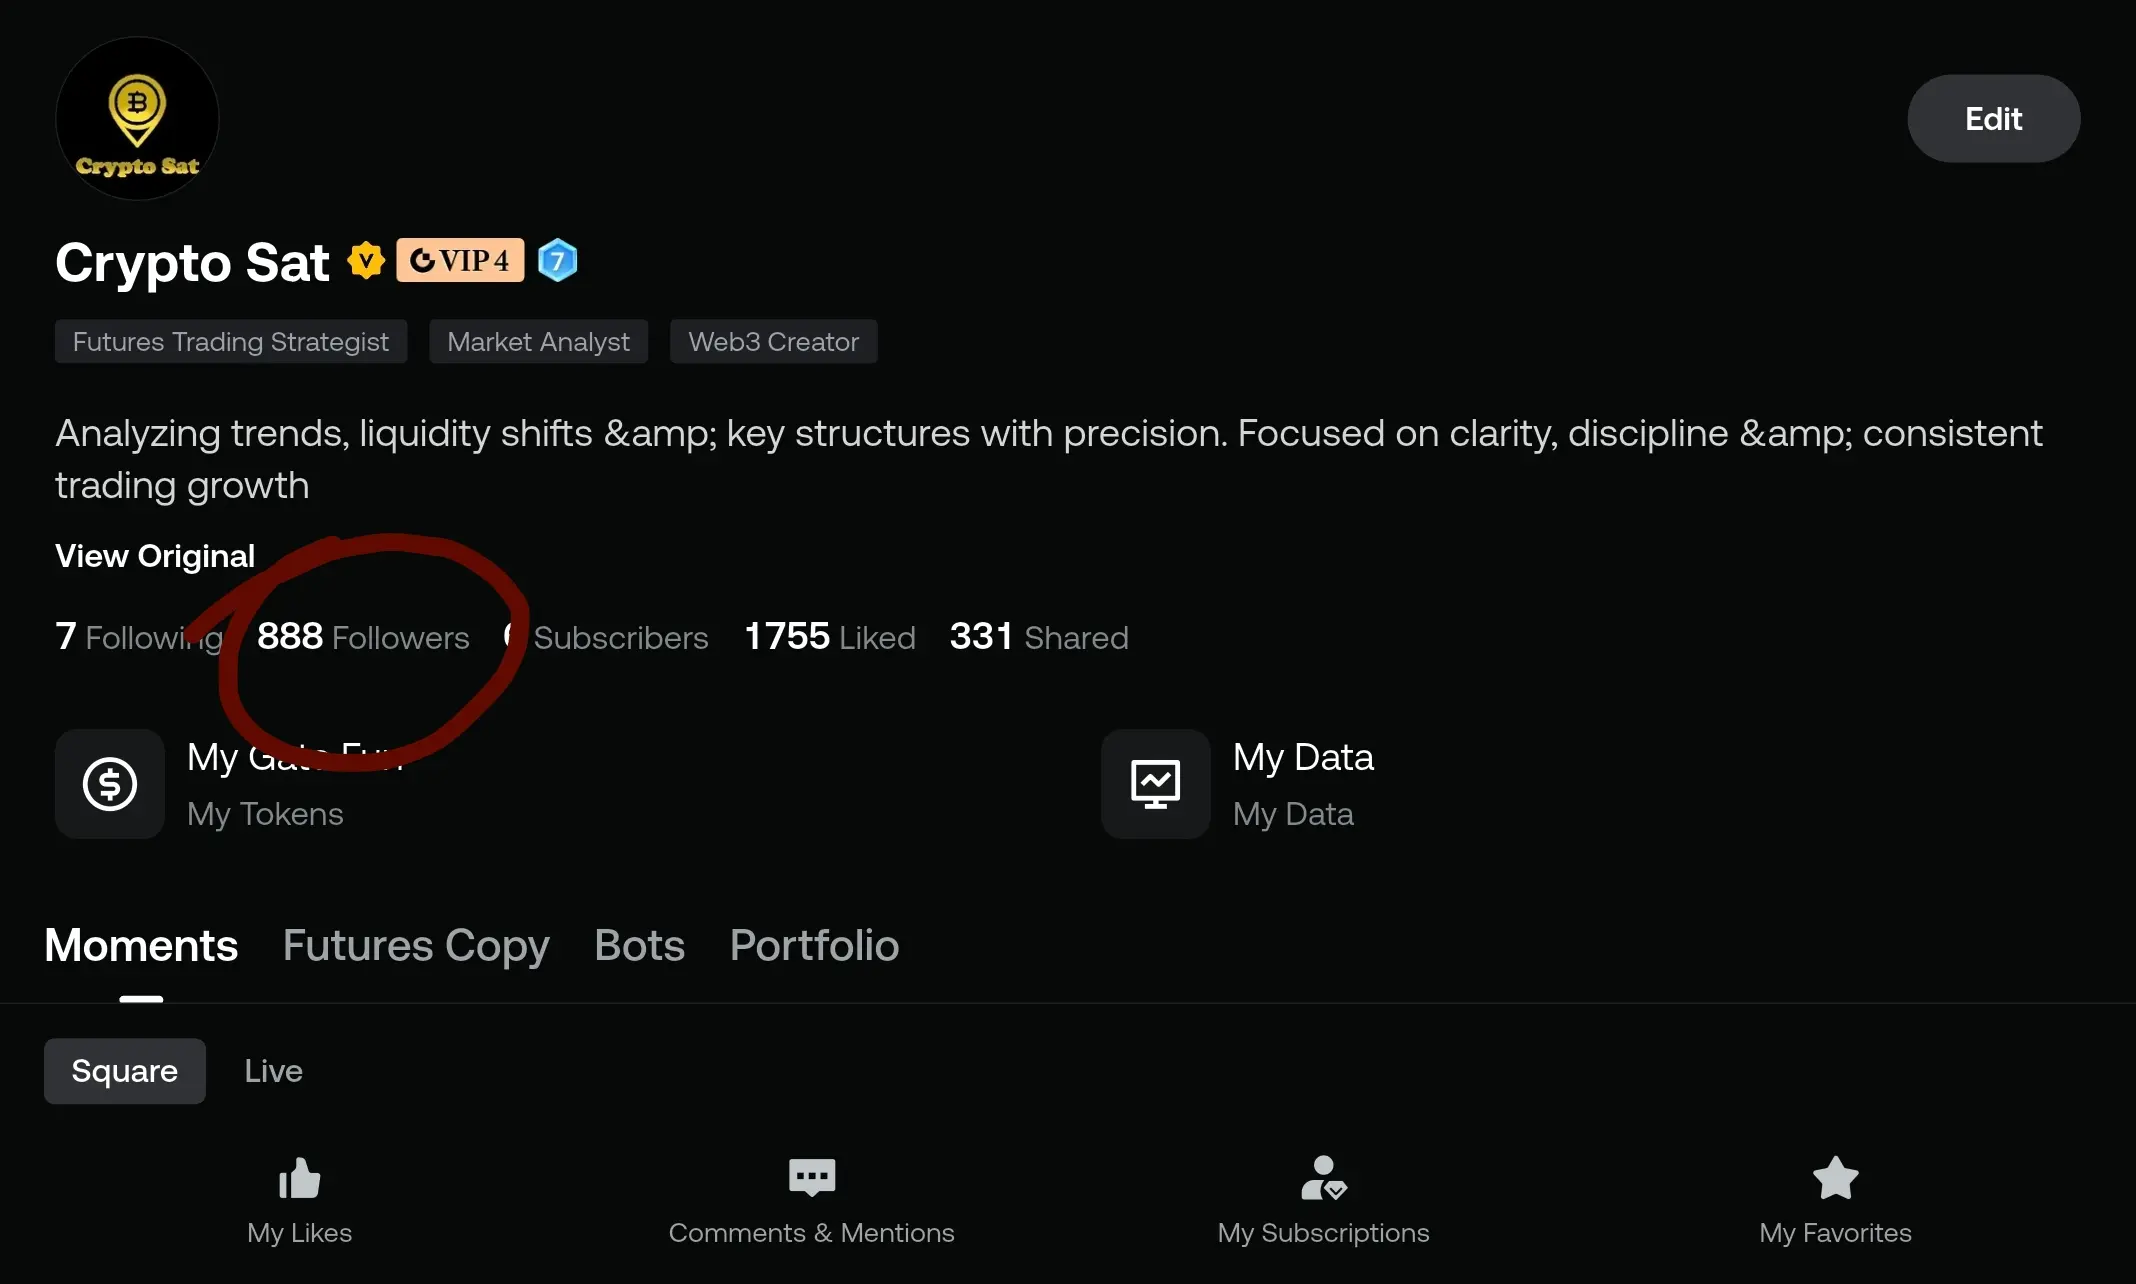Screen dimensions: 2136x1284
Task: Open My Tokens via the dollar icon
Action: (x=109, y=783)
